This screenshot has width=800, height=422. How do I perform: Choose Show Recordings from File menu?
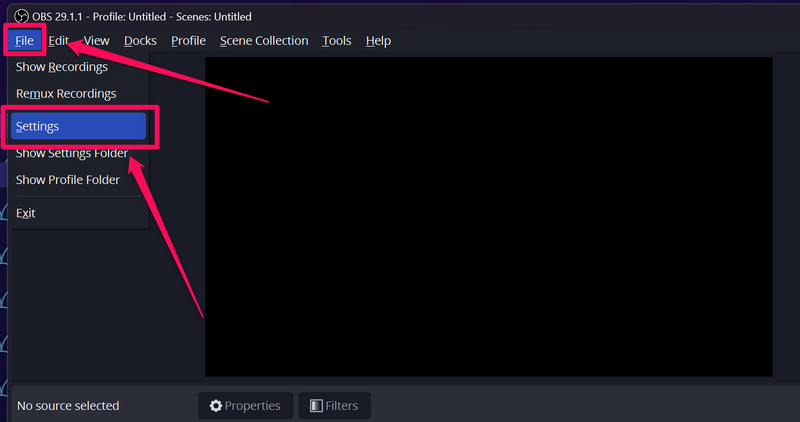(x=62, y=67)
